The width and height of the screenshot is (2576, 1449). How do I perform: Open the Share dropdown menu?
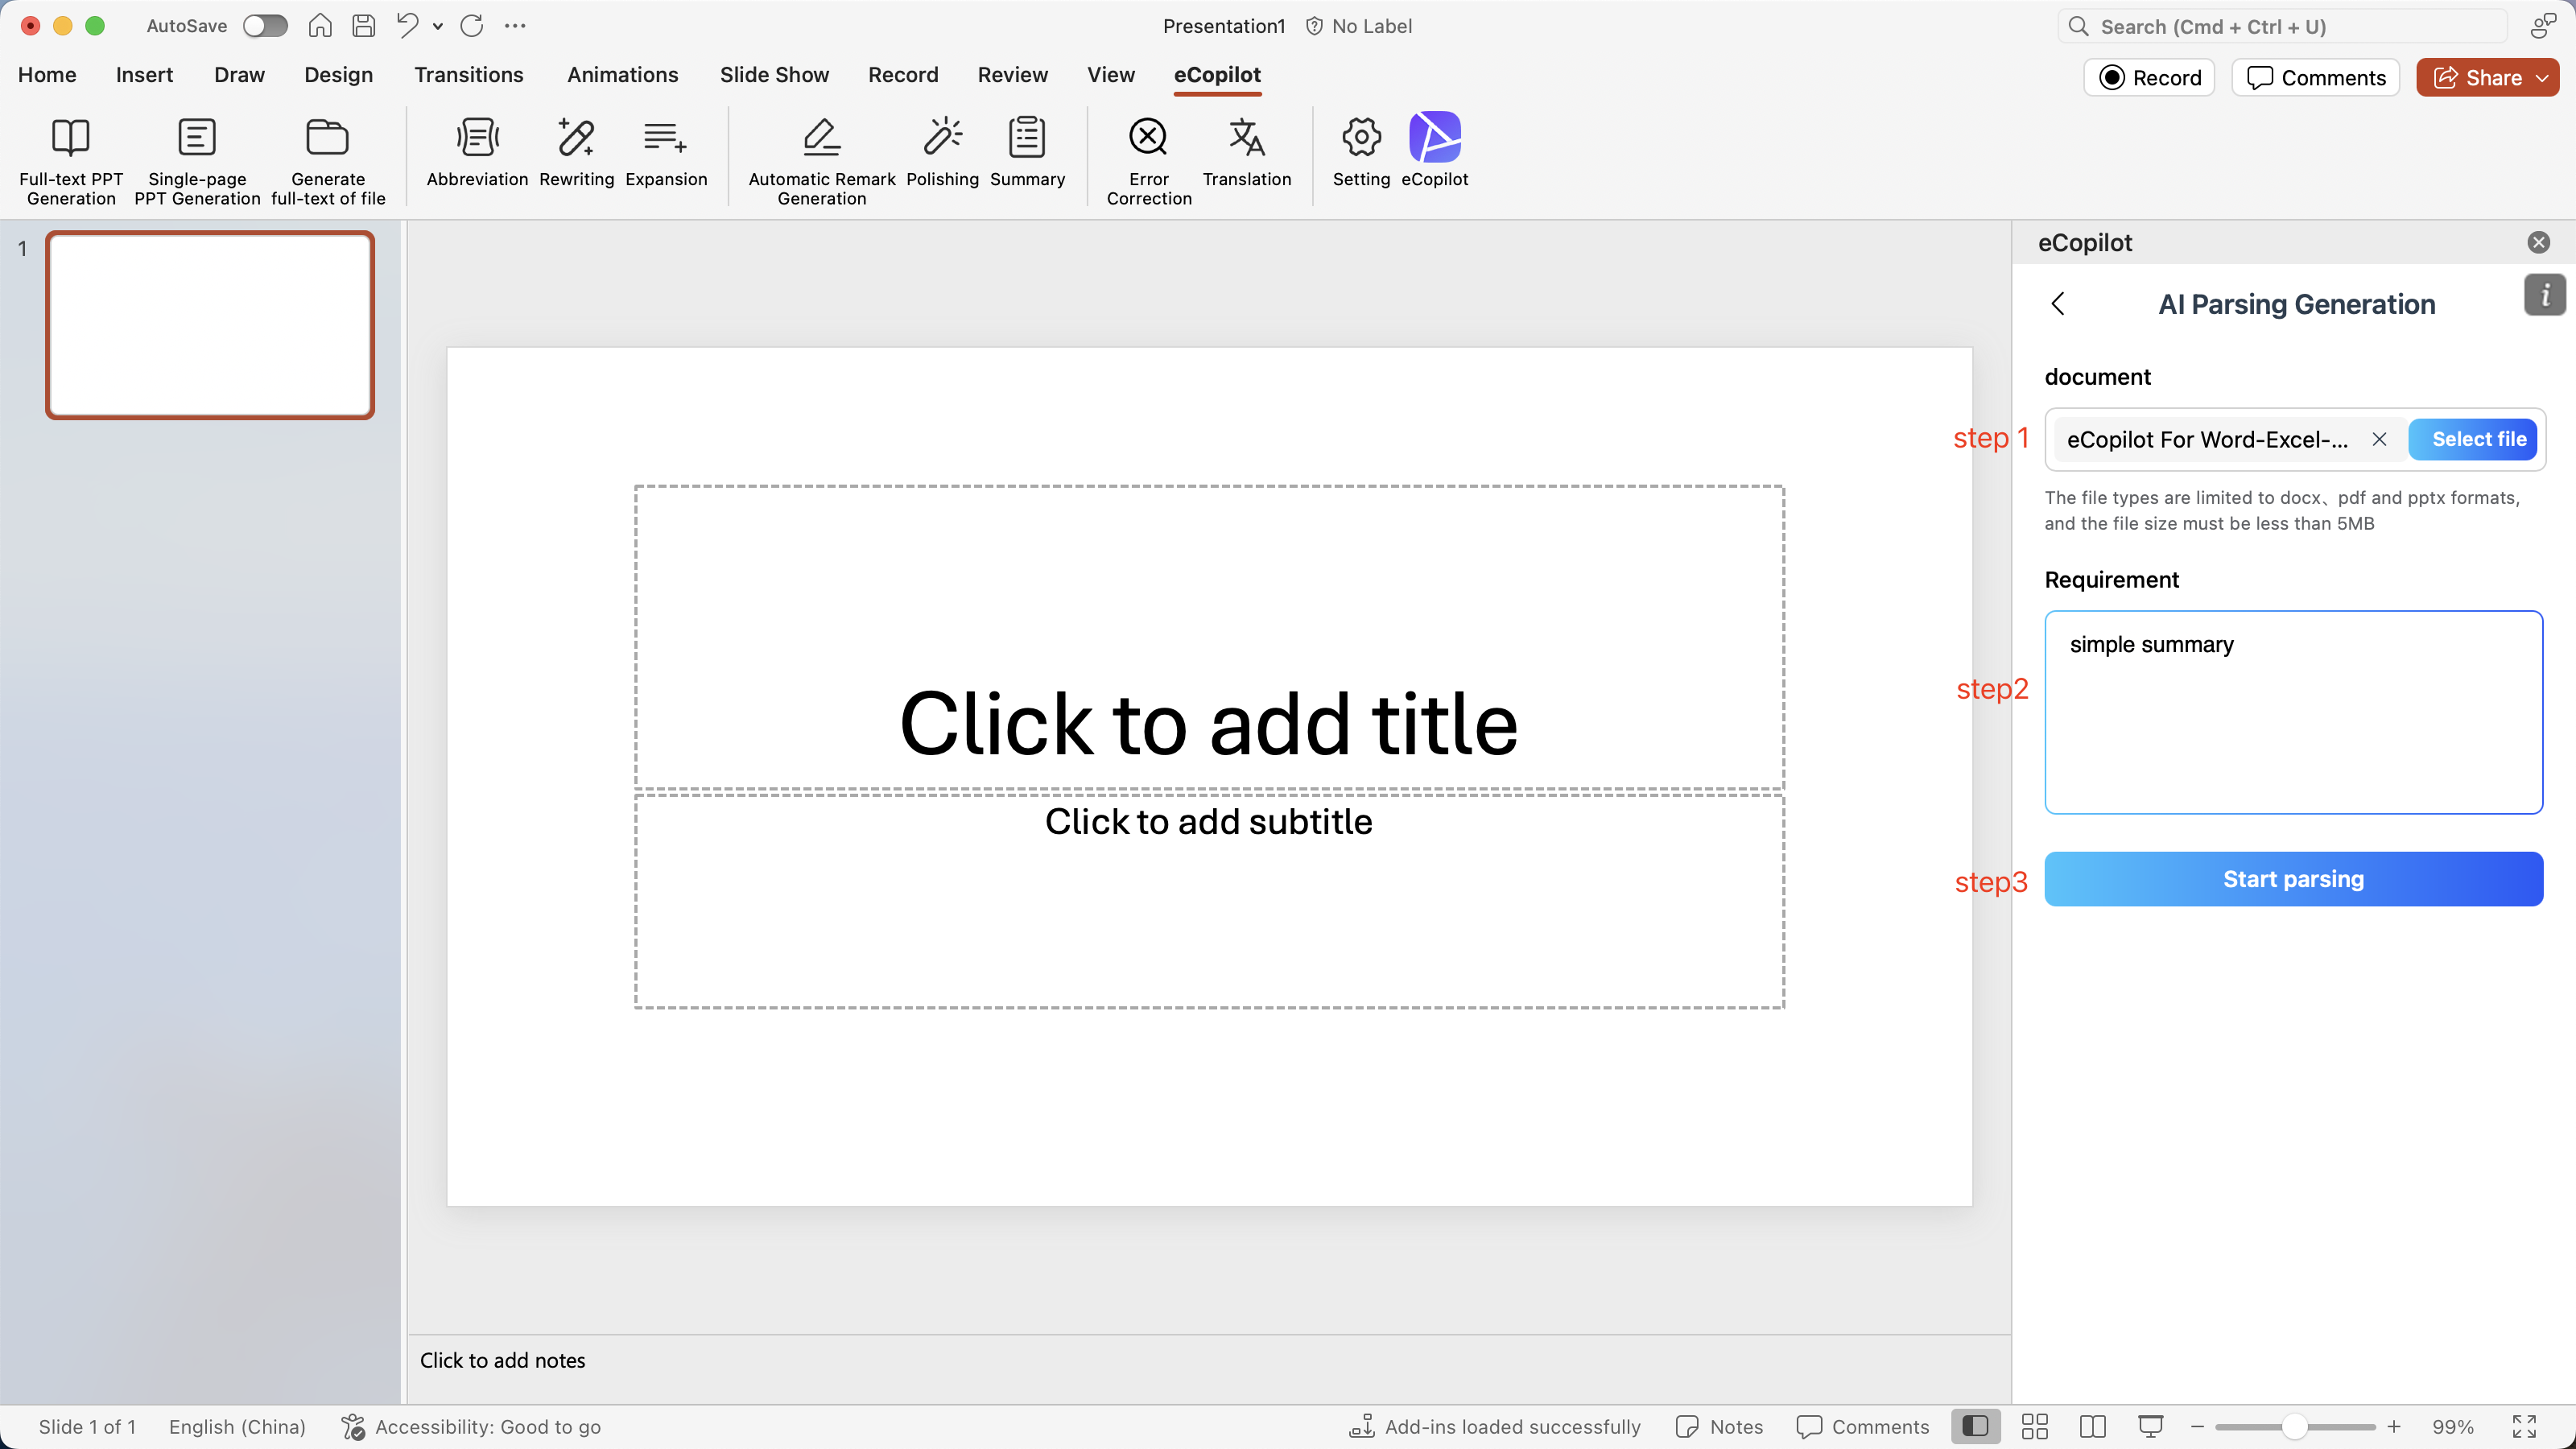(2542, 78)
